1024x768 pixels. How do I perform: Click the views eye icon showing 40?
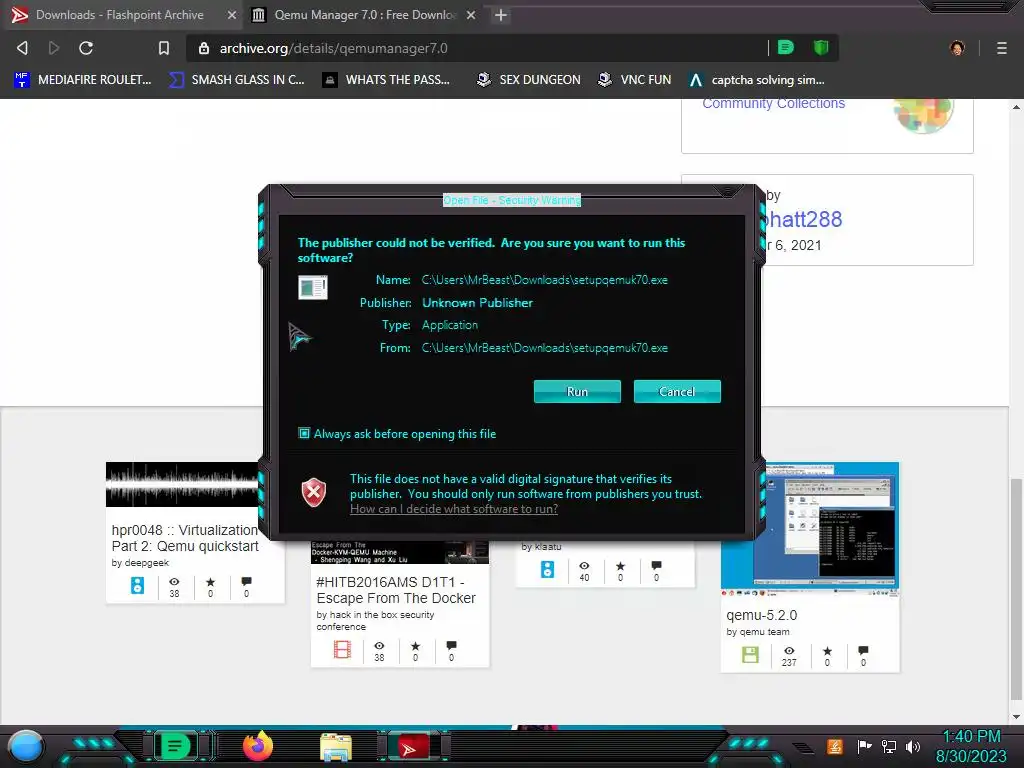[x=584, y=566]
